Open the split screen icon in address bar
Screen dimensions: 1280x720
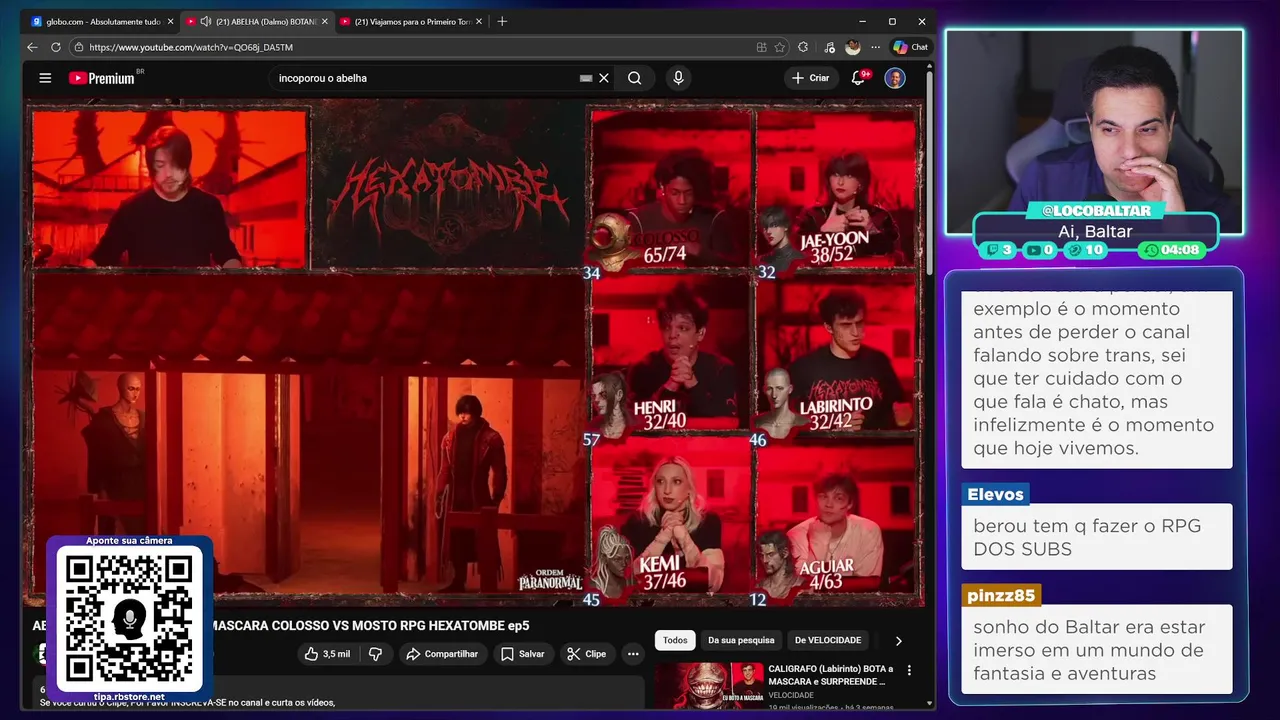pyautogui.click(x=762, y=47)
